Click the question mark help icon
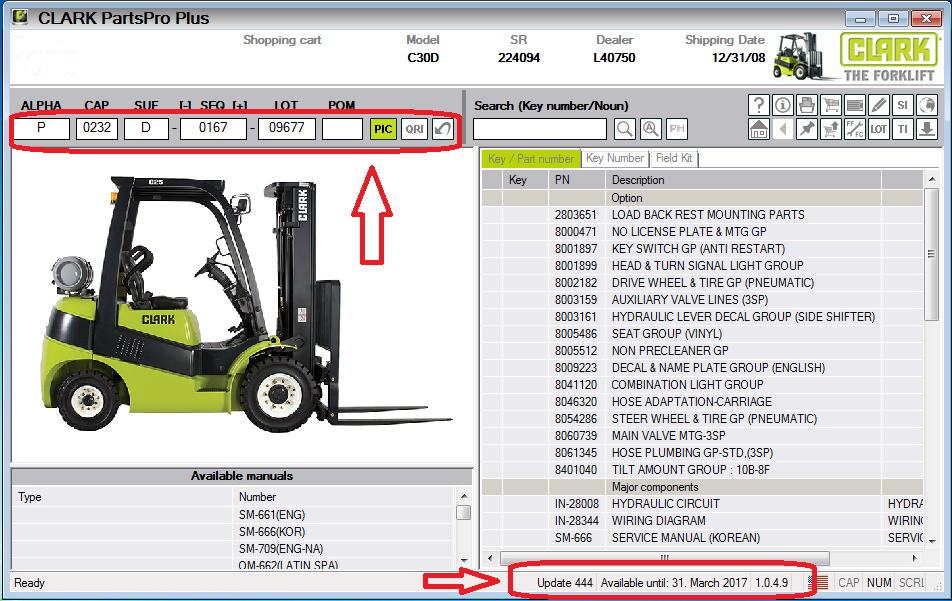952x601 pixels. tap(758, 105)
